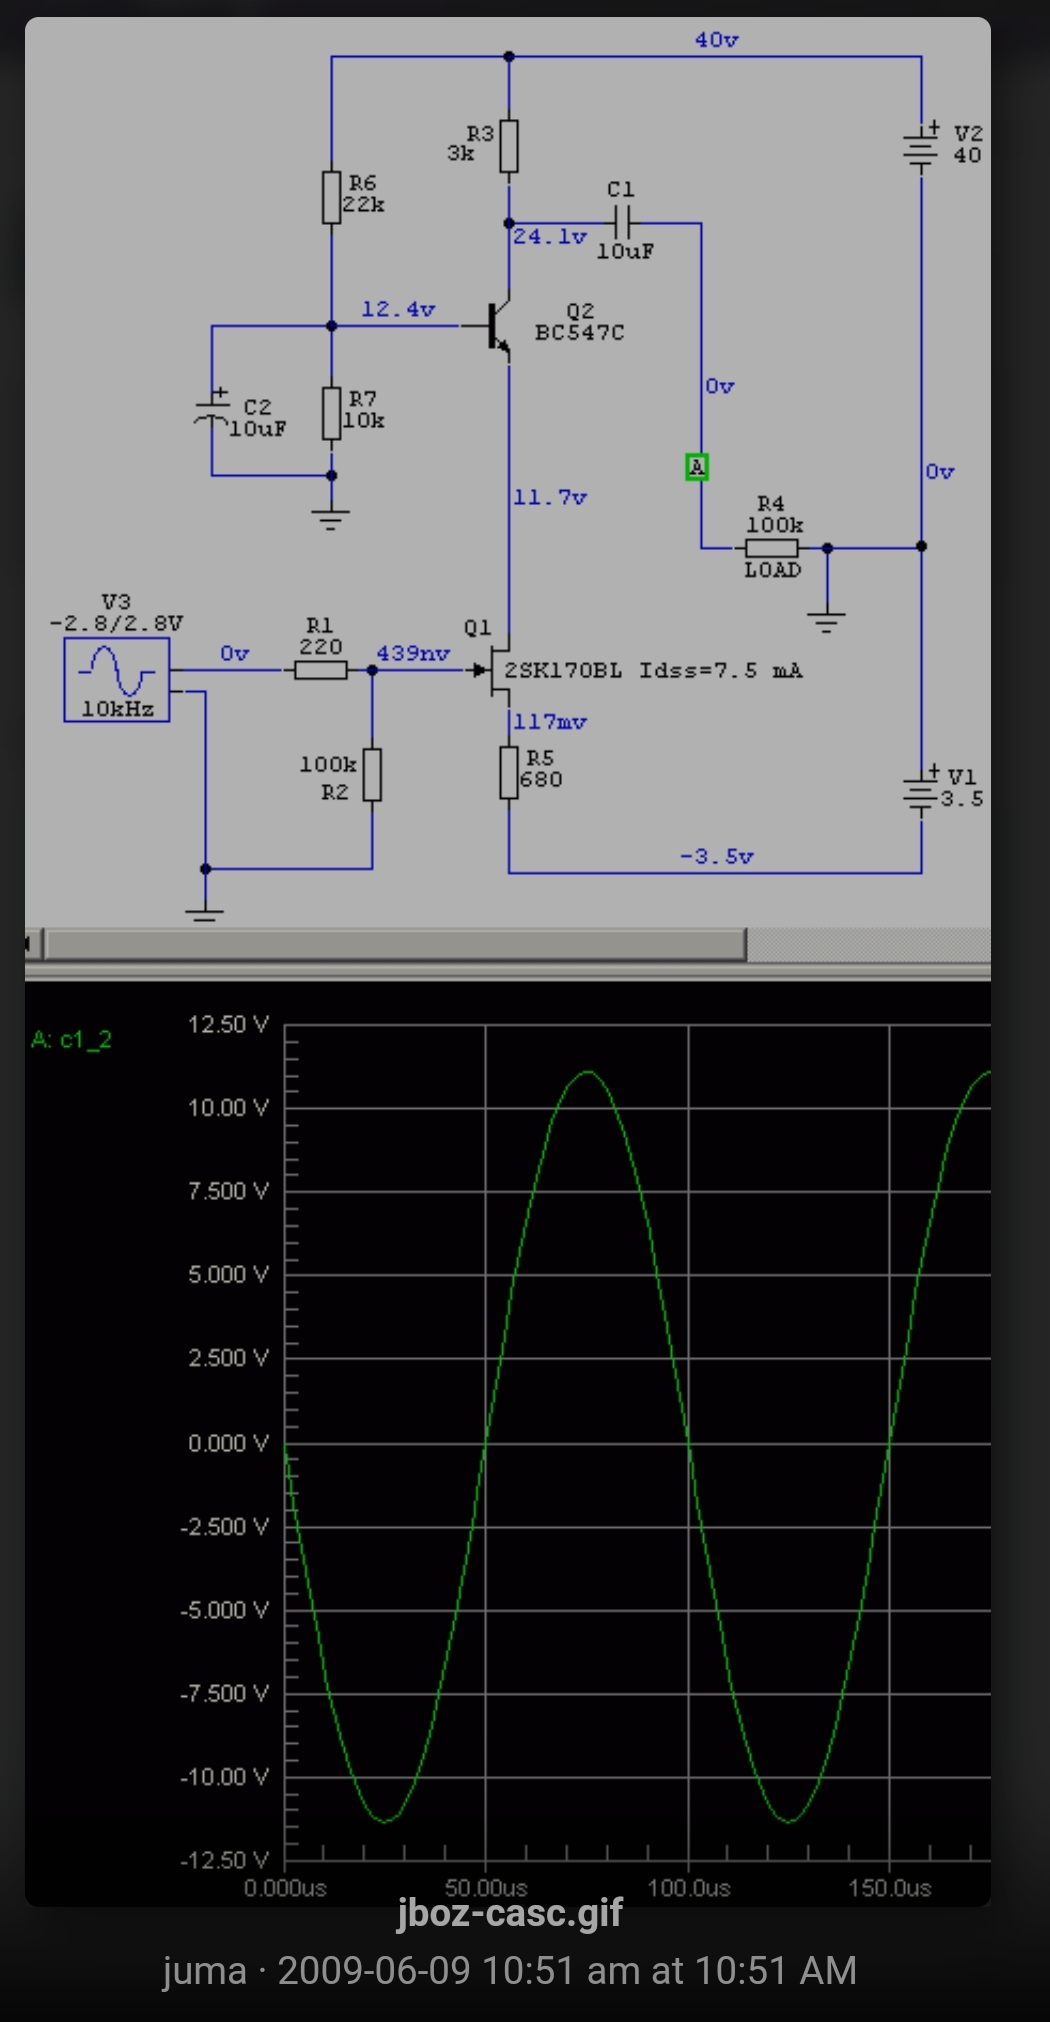
Task: Click the Idss=7.5 mA annotation
Action: 721,670
